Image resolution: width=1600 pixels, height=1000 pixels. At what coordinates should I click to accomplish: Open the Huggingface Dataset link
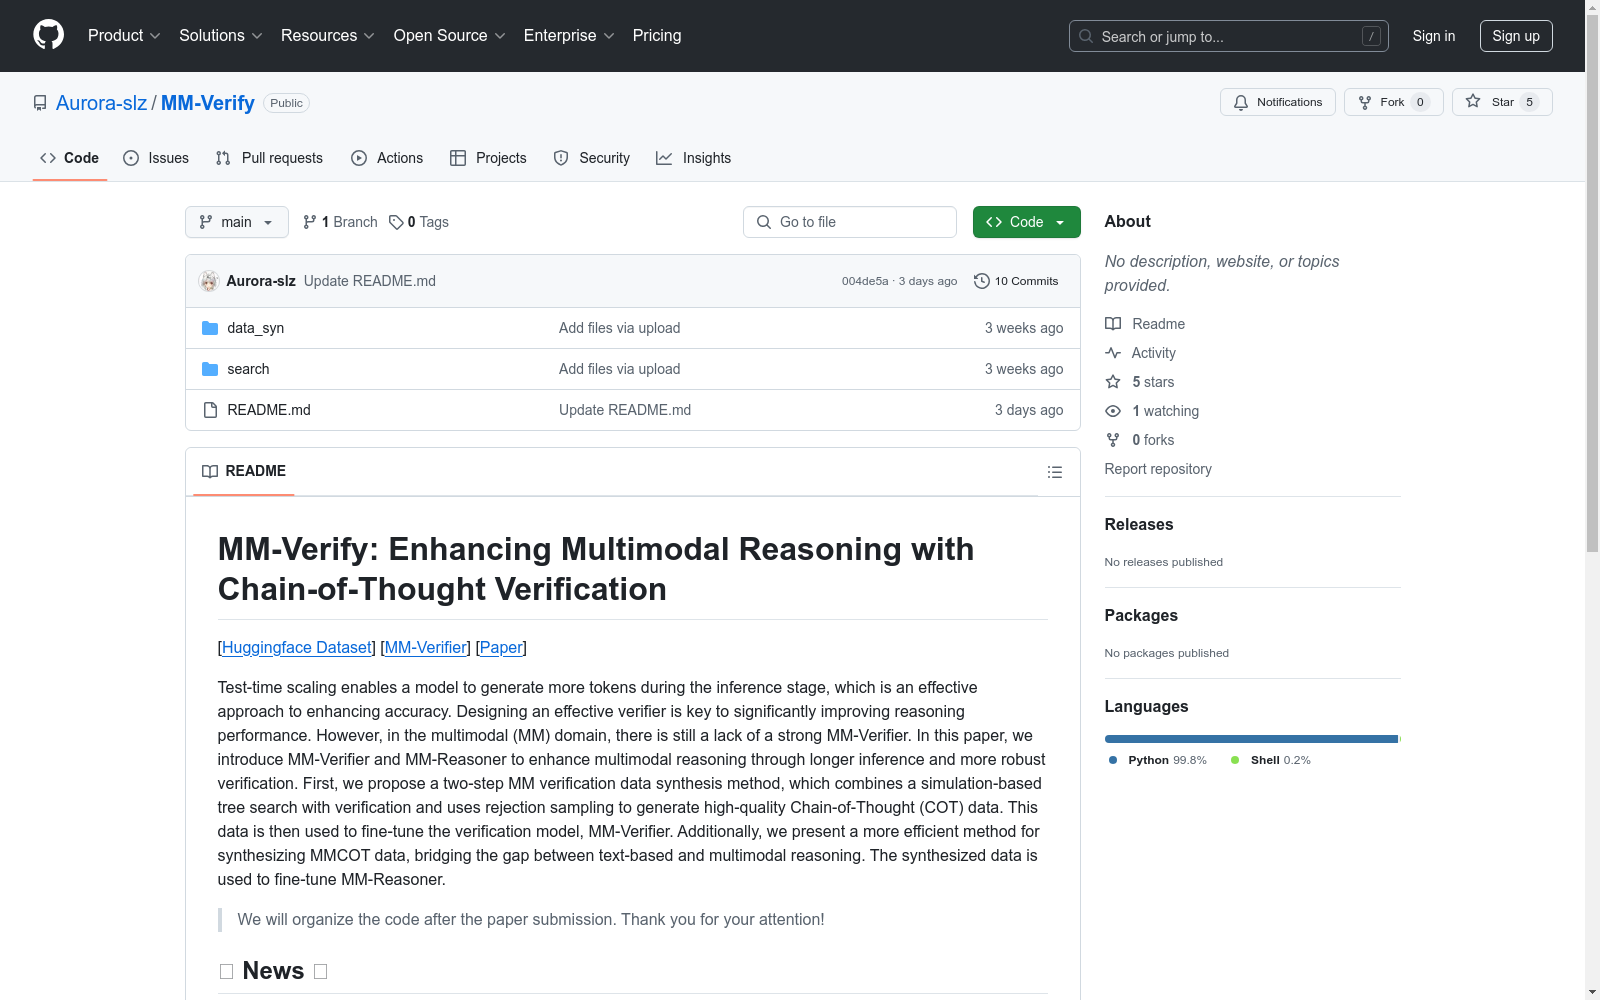[x=297, y=647]
